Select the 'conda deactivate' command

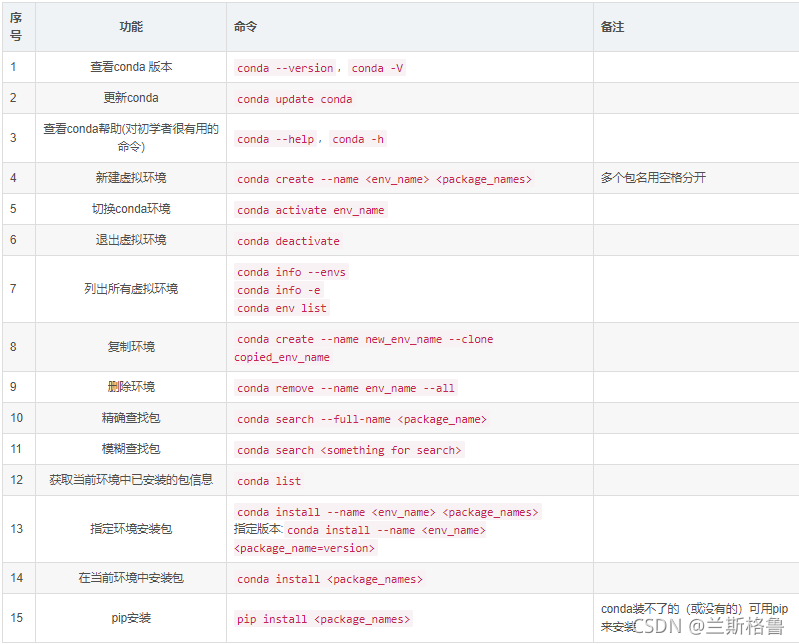[x=288, y=241]
